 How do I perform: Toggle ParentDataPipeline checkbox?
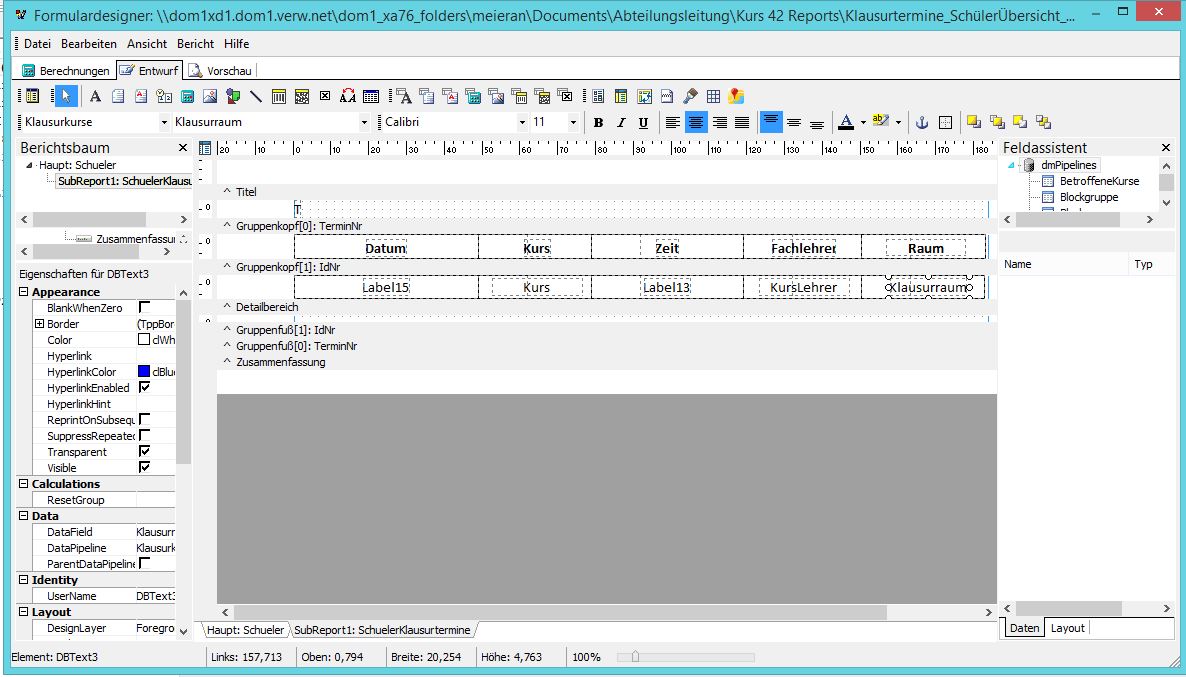[144, 563]
